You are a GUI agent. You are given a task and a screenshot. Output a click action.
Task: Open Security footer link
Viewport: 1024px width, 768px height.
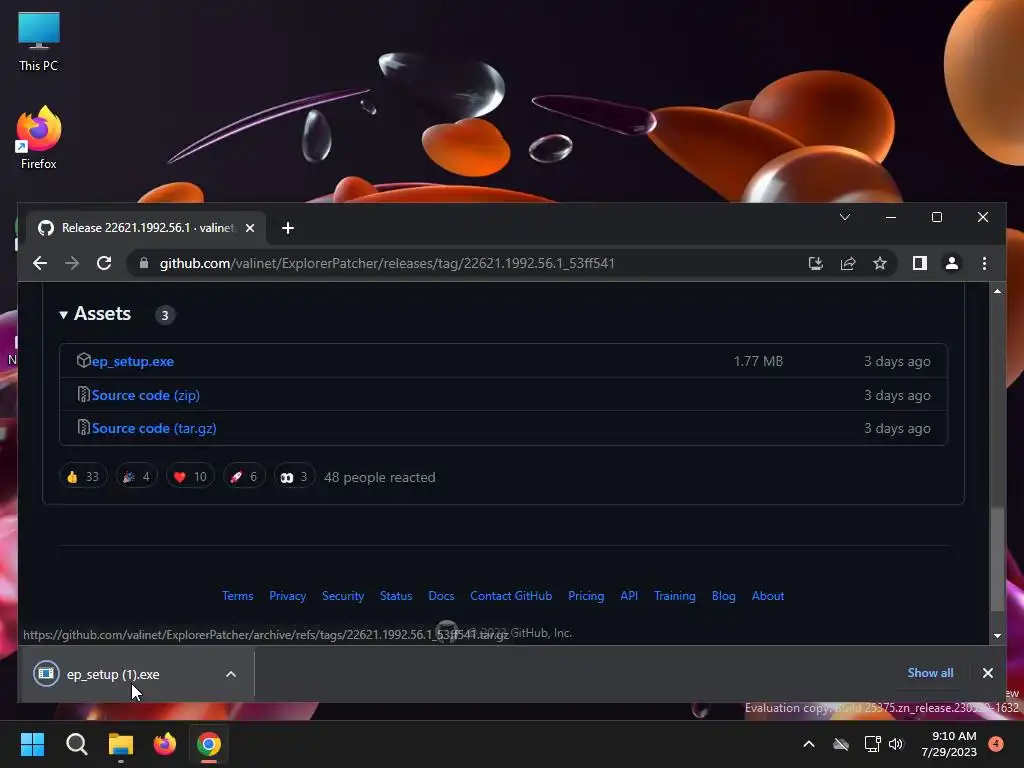(x=343, y=596)
